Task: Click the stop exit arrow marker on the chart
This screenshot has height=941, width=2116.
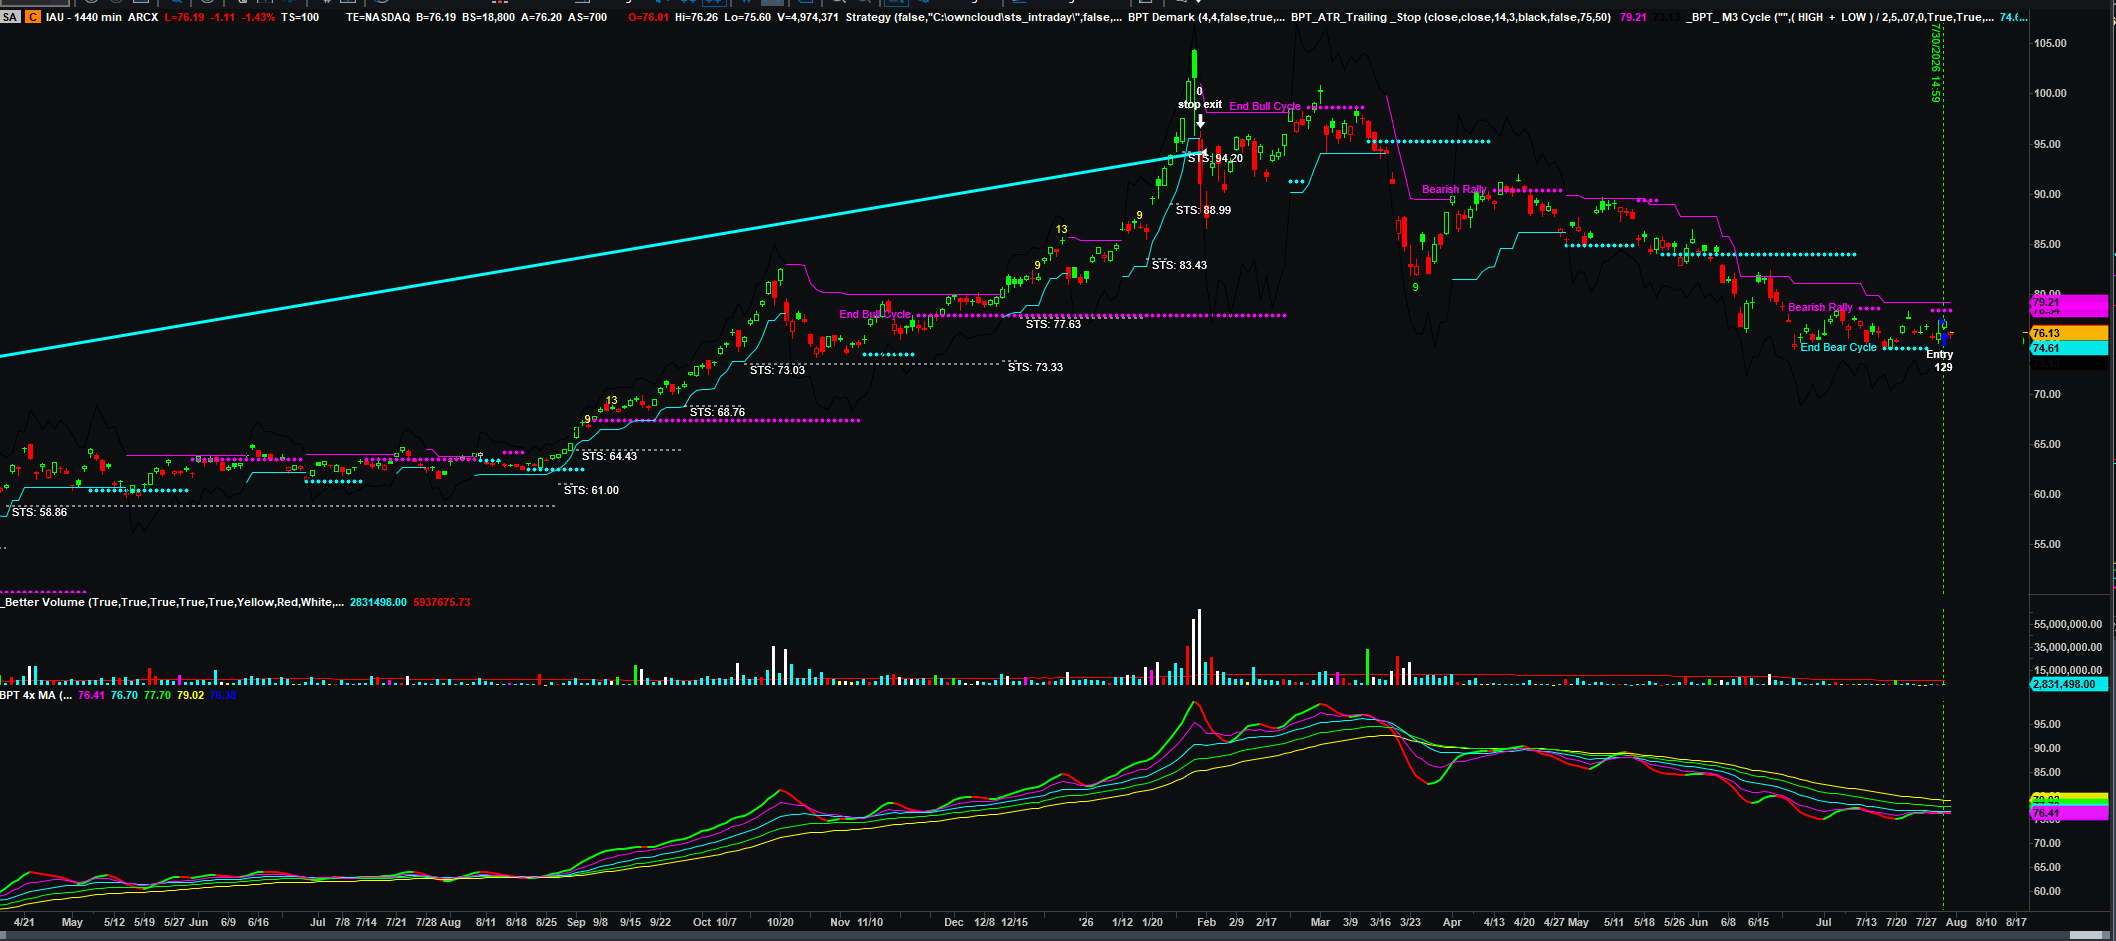Action: (x=1200, y=121)
